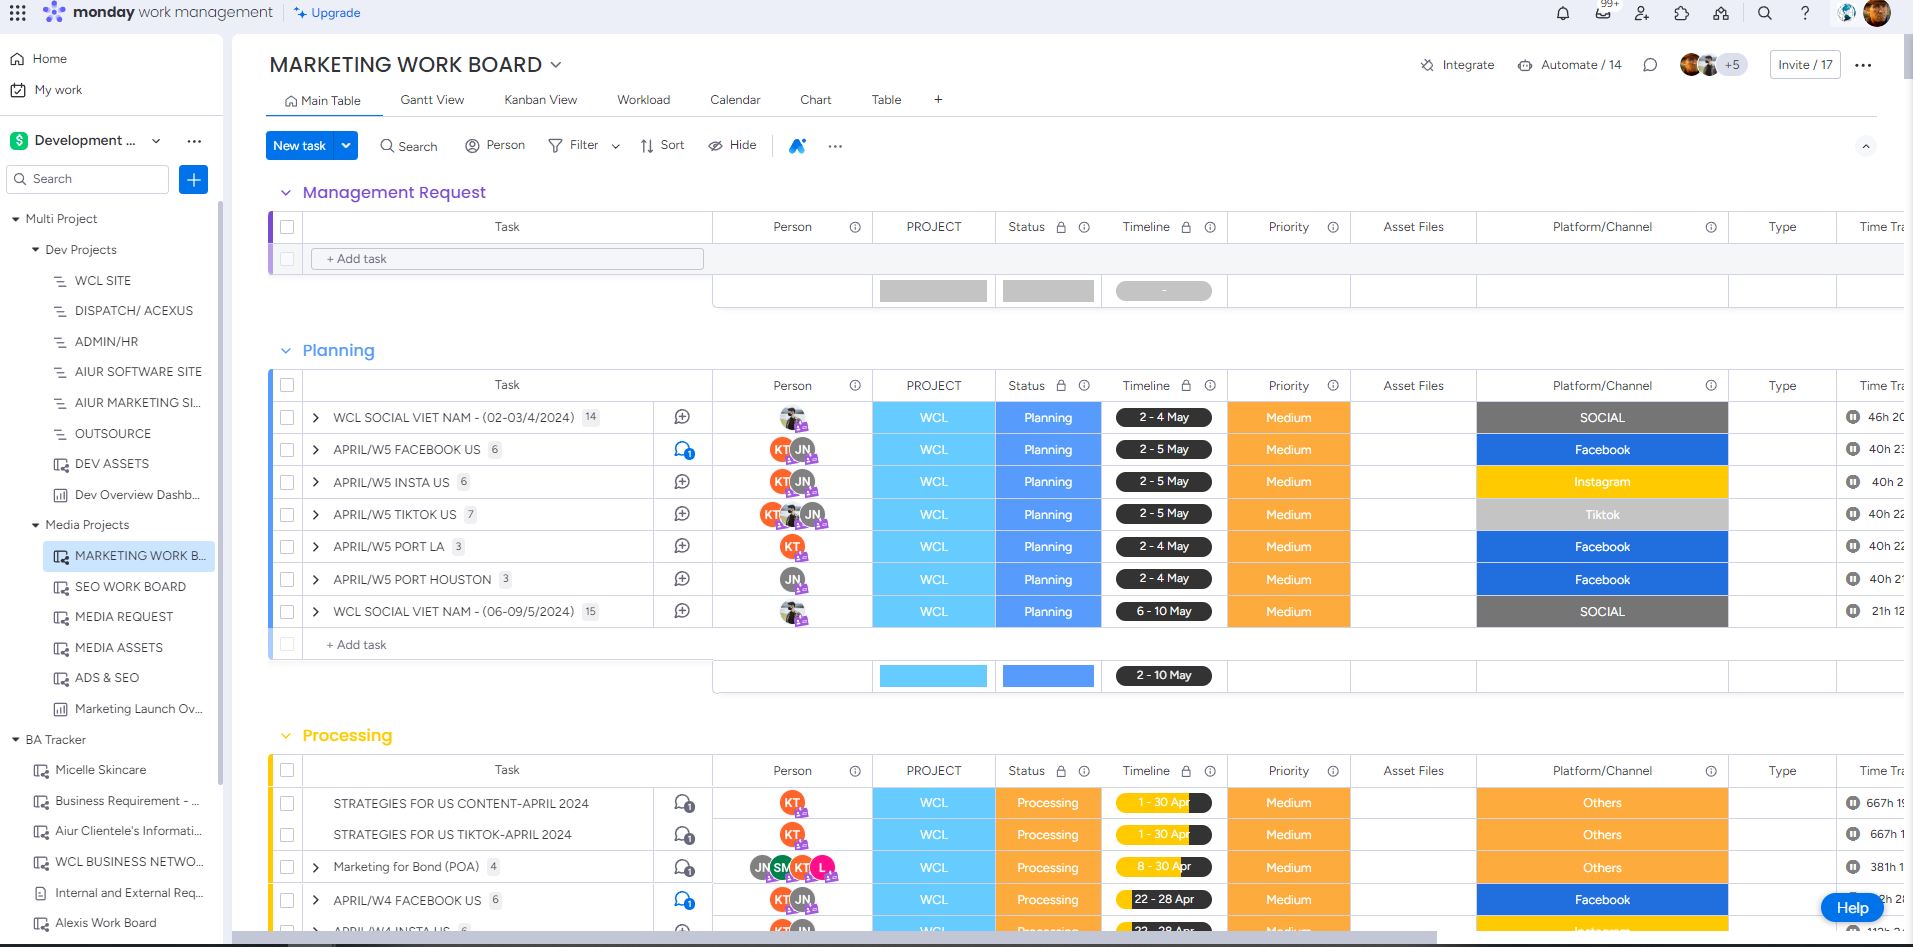Click the Upgrade link
1913x947 pixels.
[x=327, y=13]
